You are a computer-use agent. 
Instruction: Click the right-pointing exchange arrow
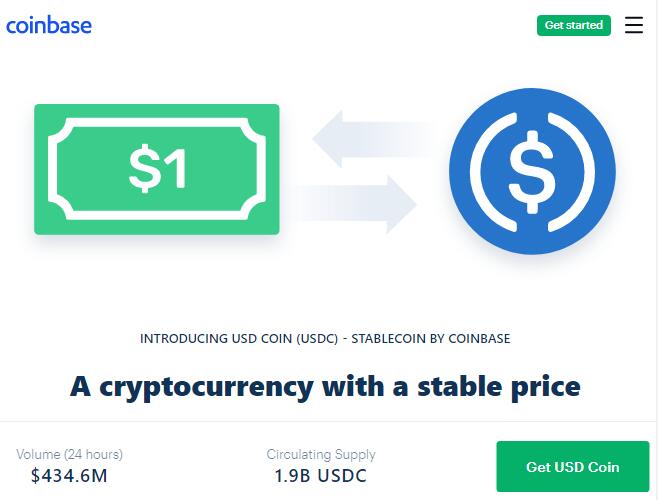coord(354,204)
